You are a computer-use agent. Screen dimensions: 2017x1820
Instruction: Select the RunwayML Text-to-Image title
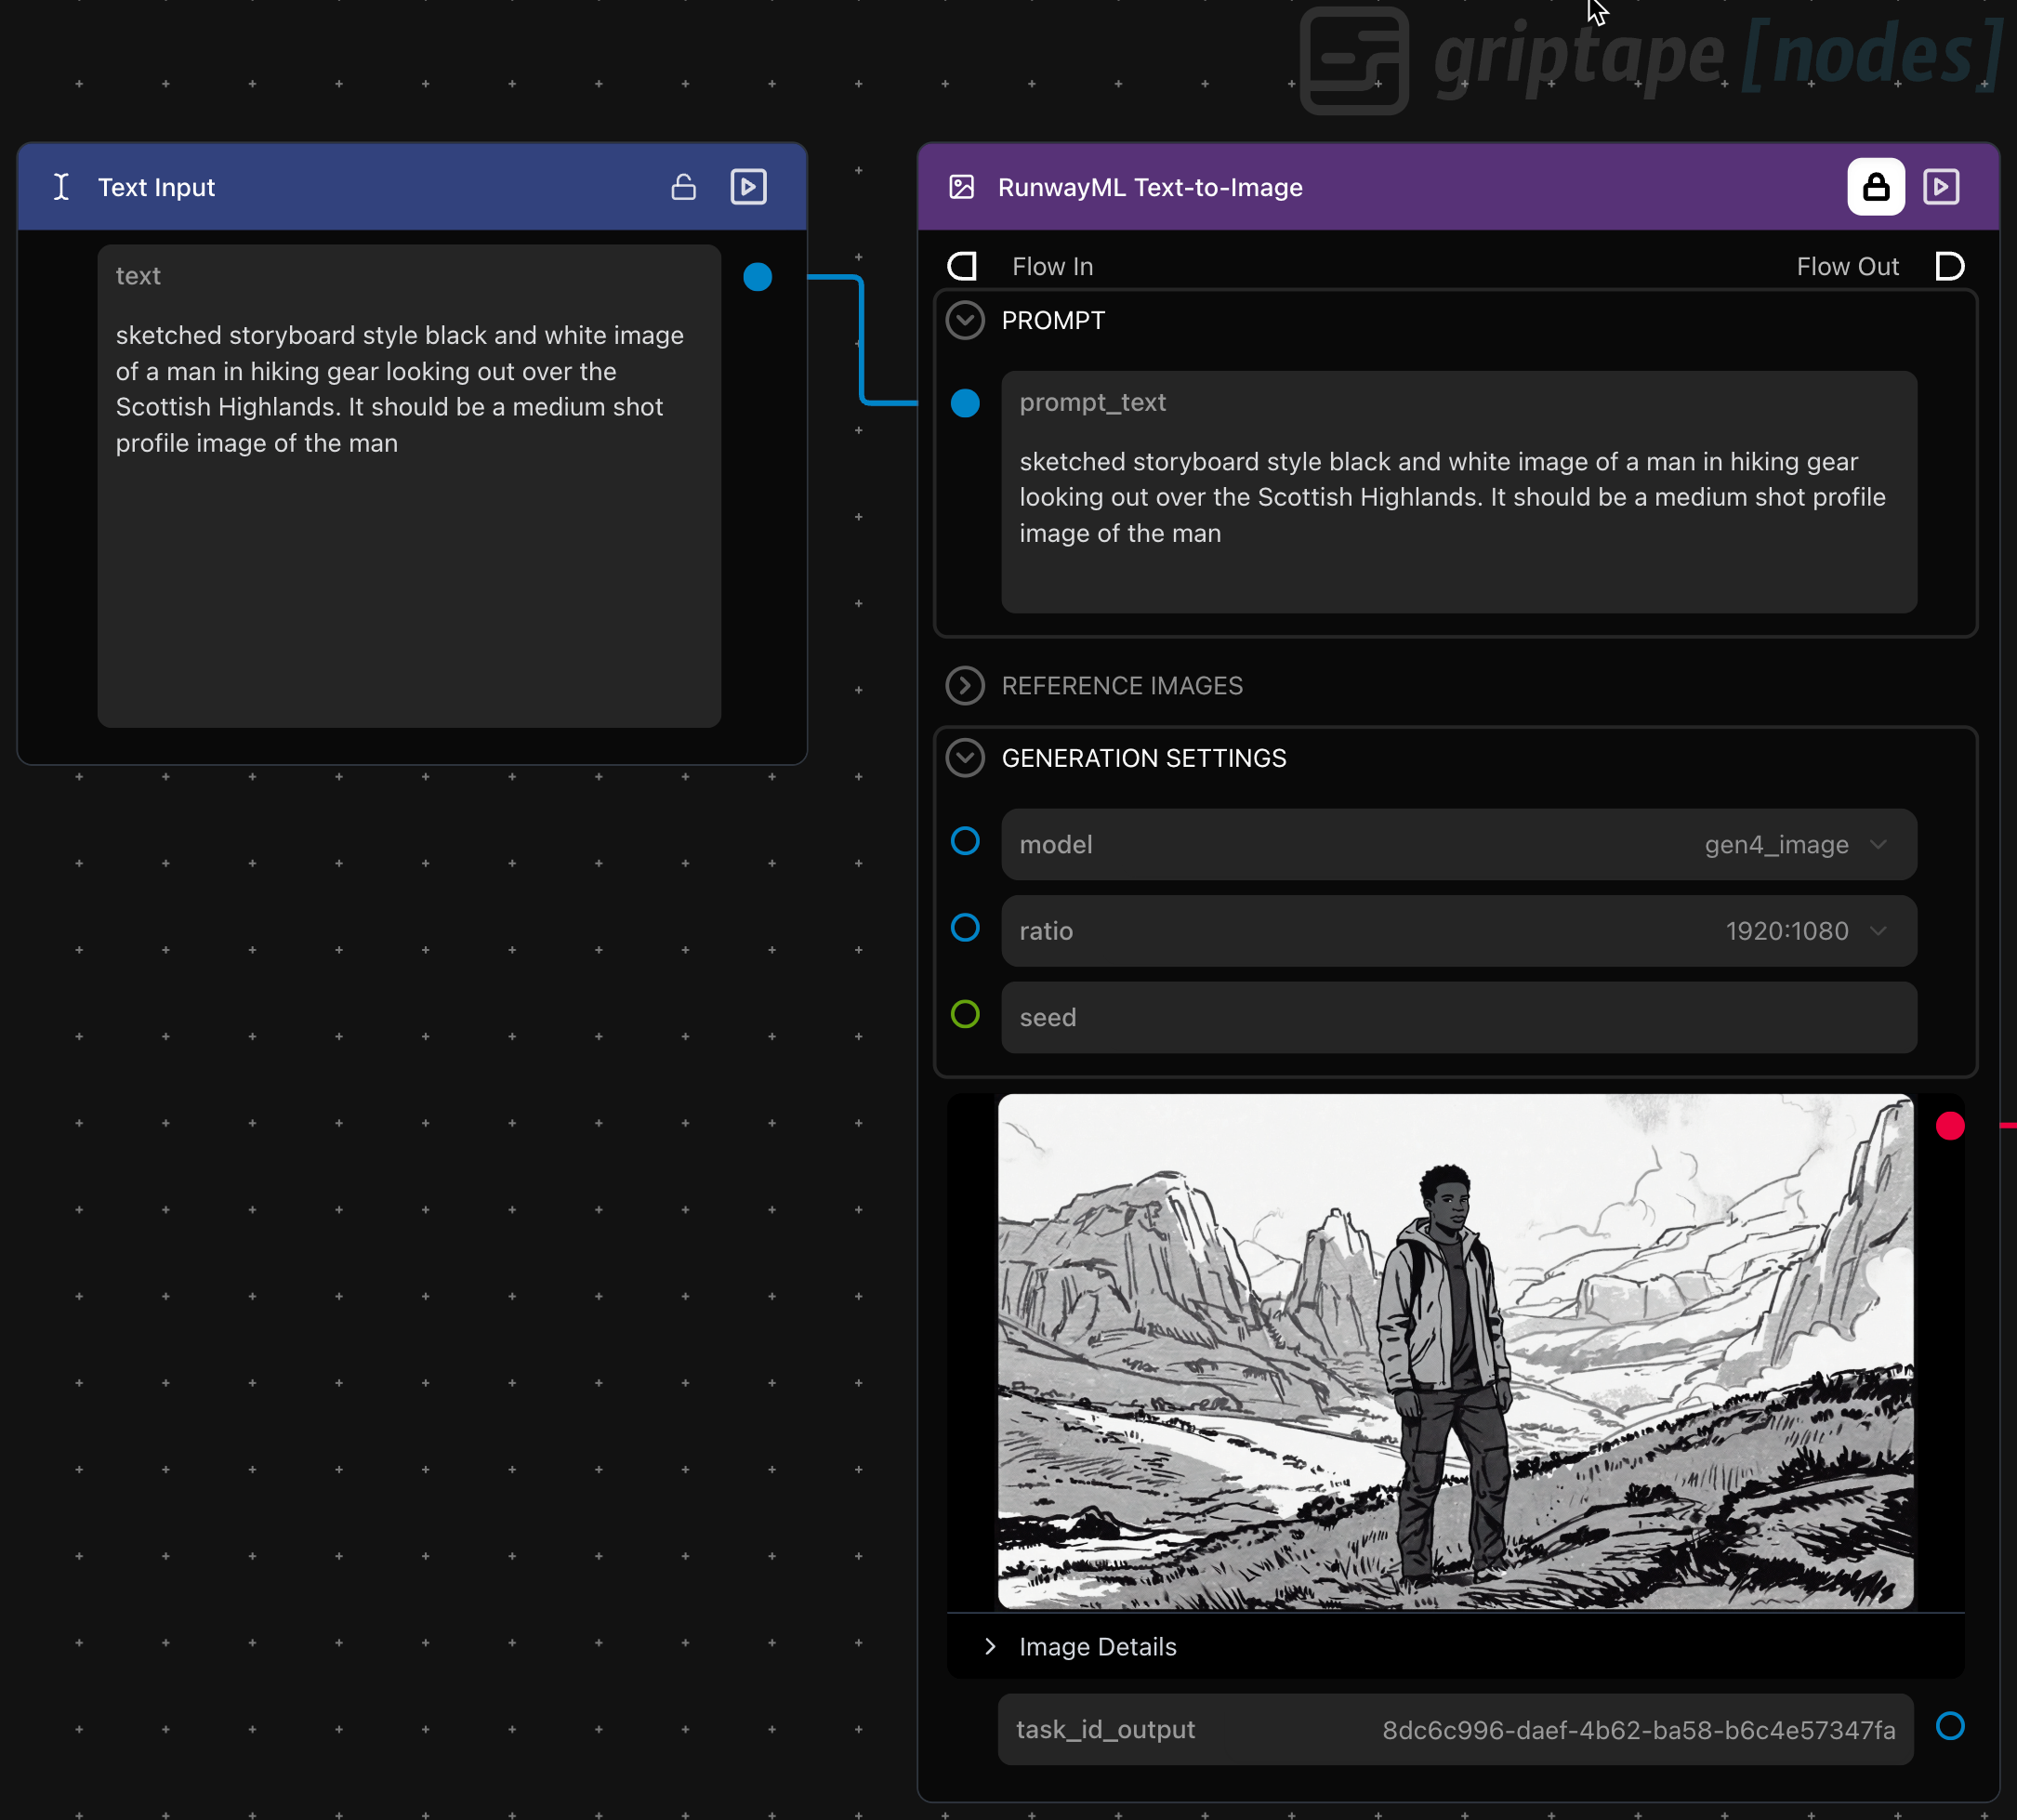[x=1150, y=187]
